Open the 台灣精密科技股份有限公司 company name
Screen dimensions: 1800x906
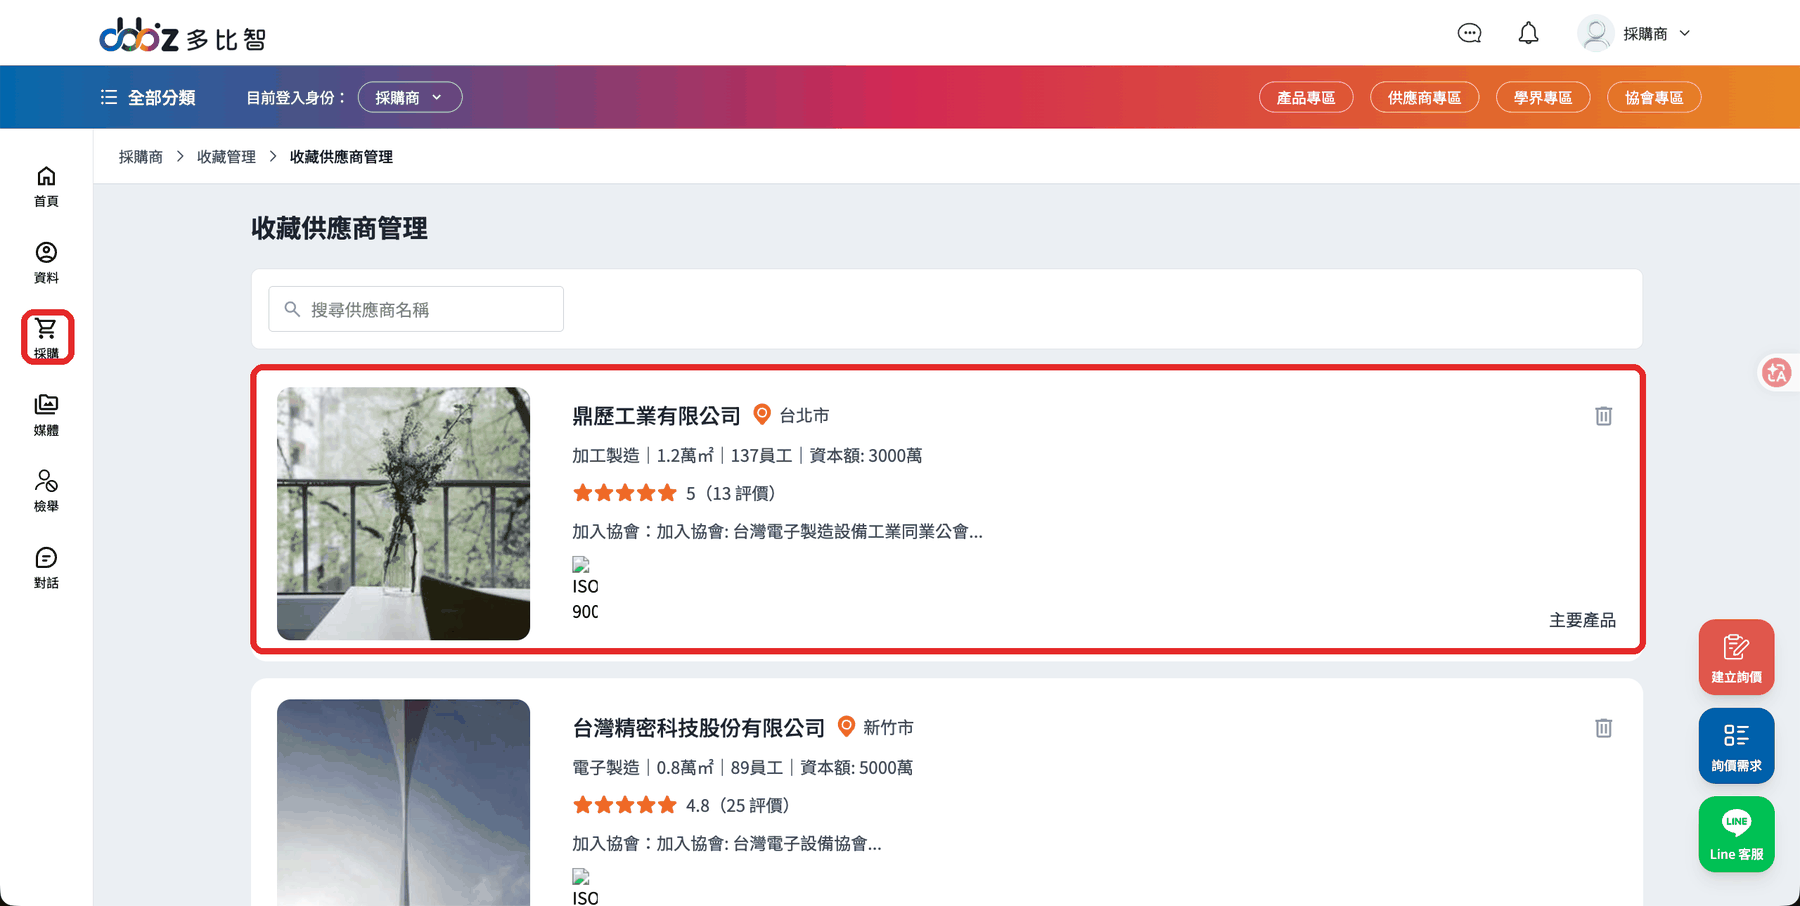coord(698,727)
